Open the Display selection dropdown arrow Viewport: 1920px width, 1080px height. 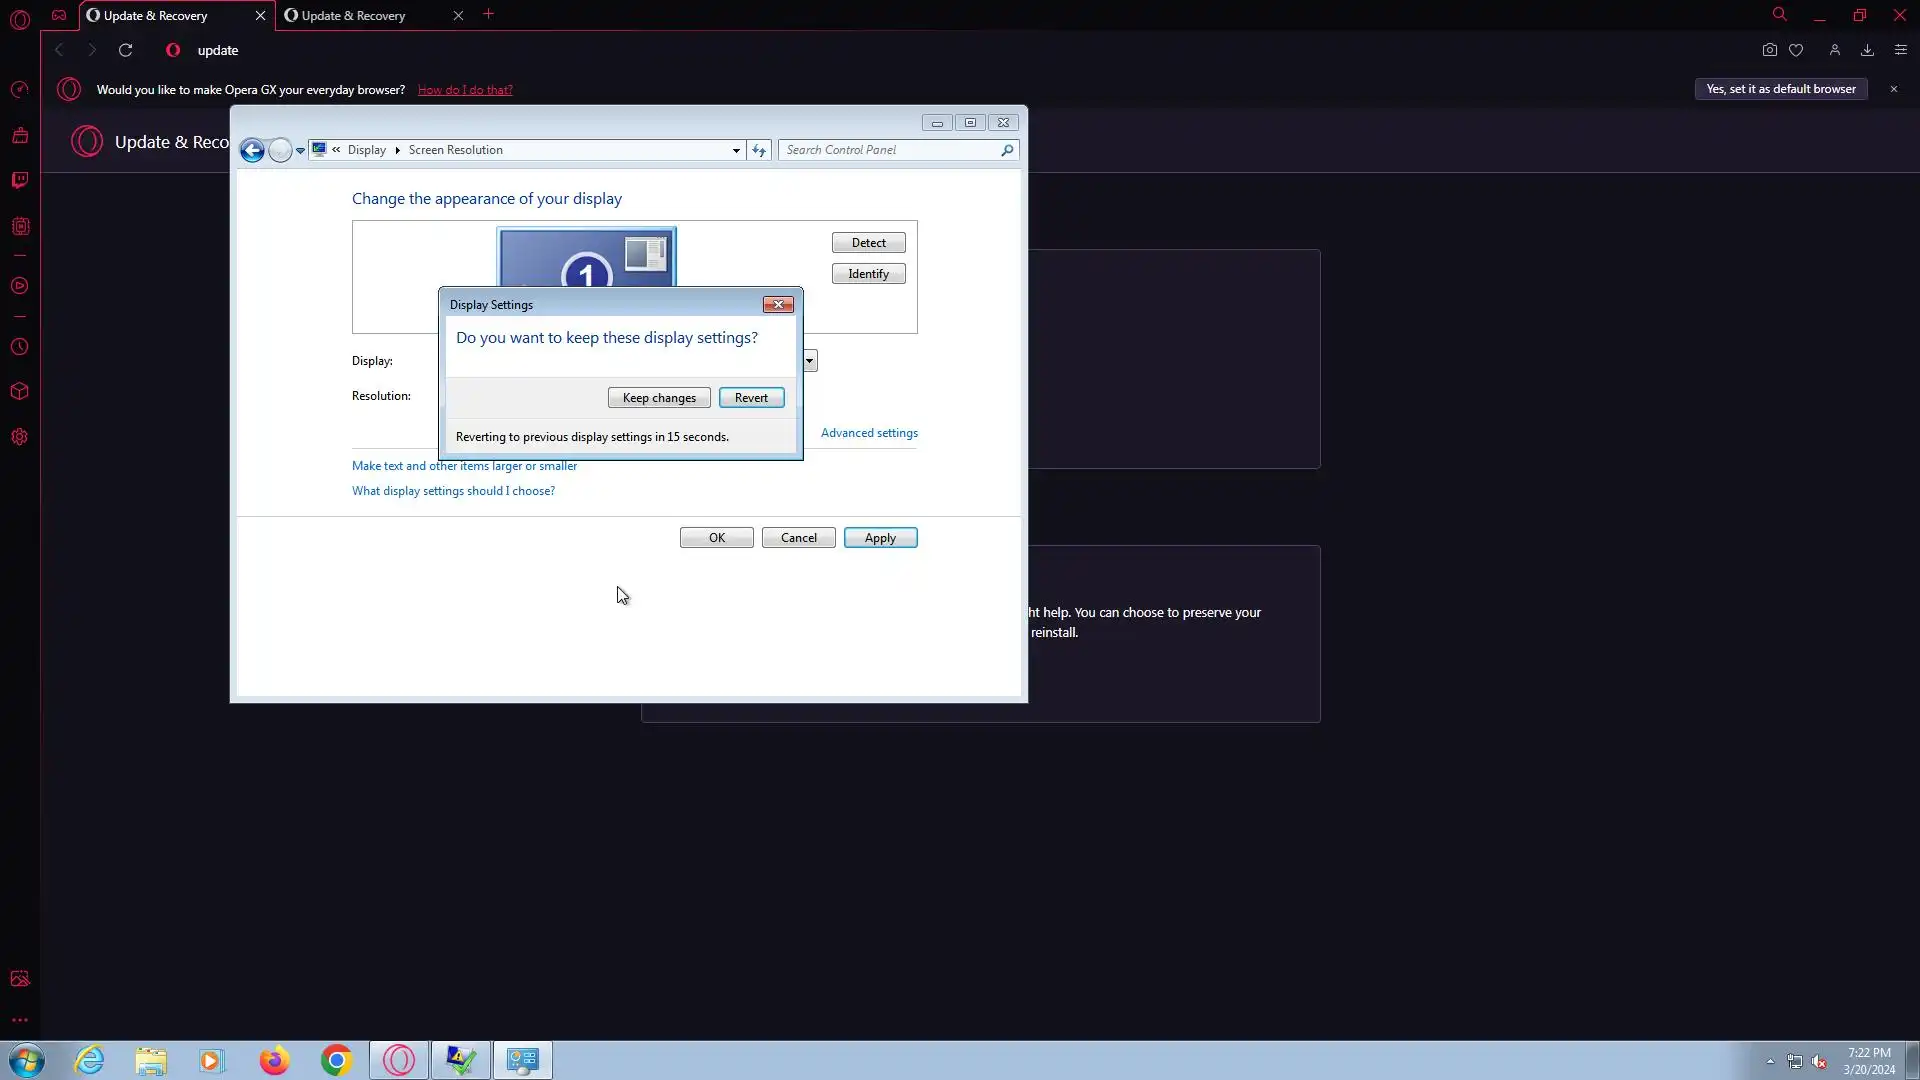[809, 361]
